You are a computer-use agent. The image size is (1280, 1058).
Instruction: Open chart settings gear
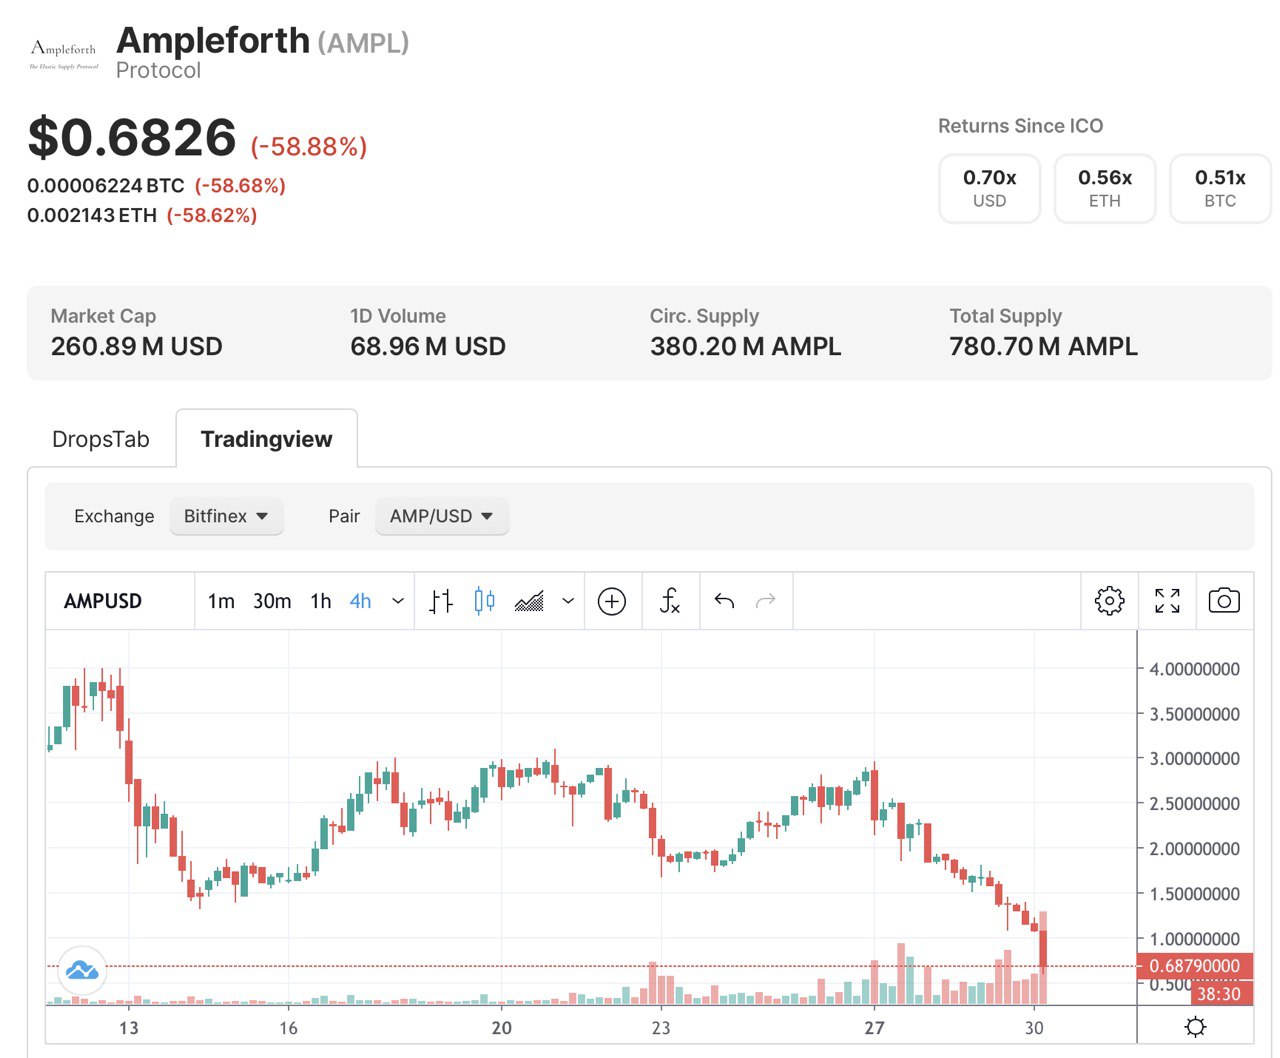tap(1110, 601)
